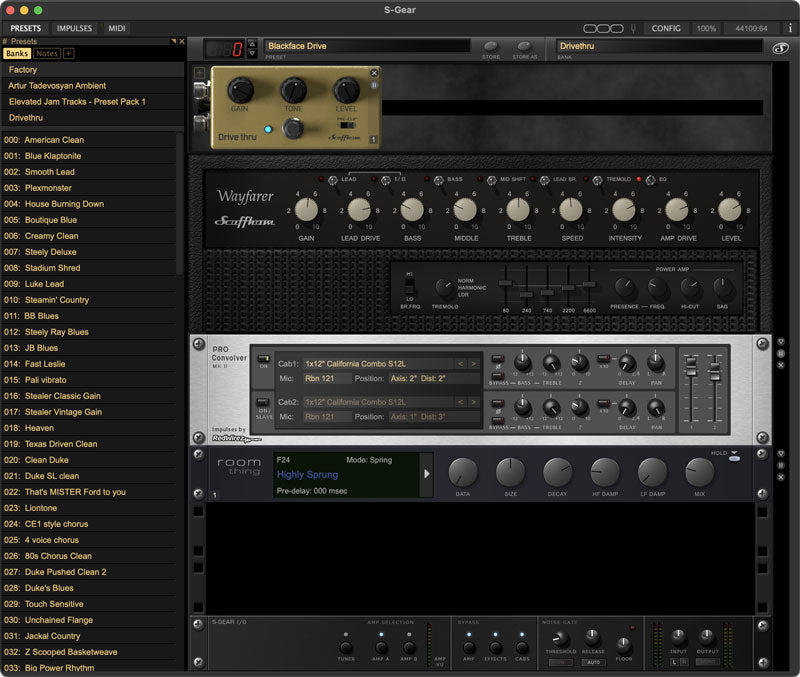This screenshot has height=677, width=800.
Task: Click the Drive thru TONE knob
Action: 293,90
